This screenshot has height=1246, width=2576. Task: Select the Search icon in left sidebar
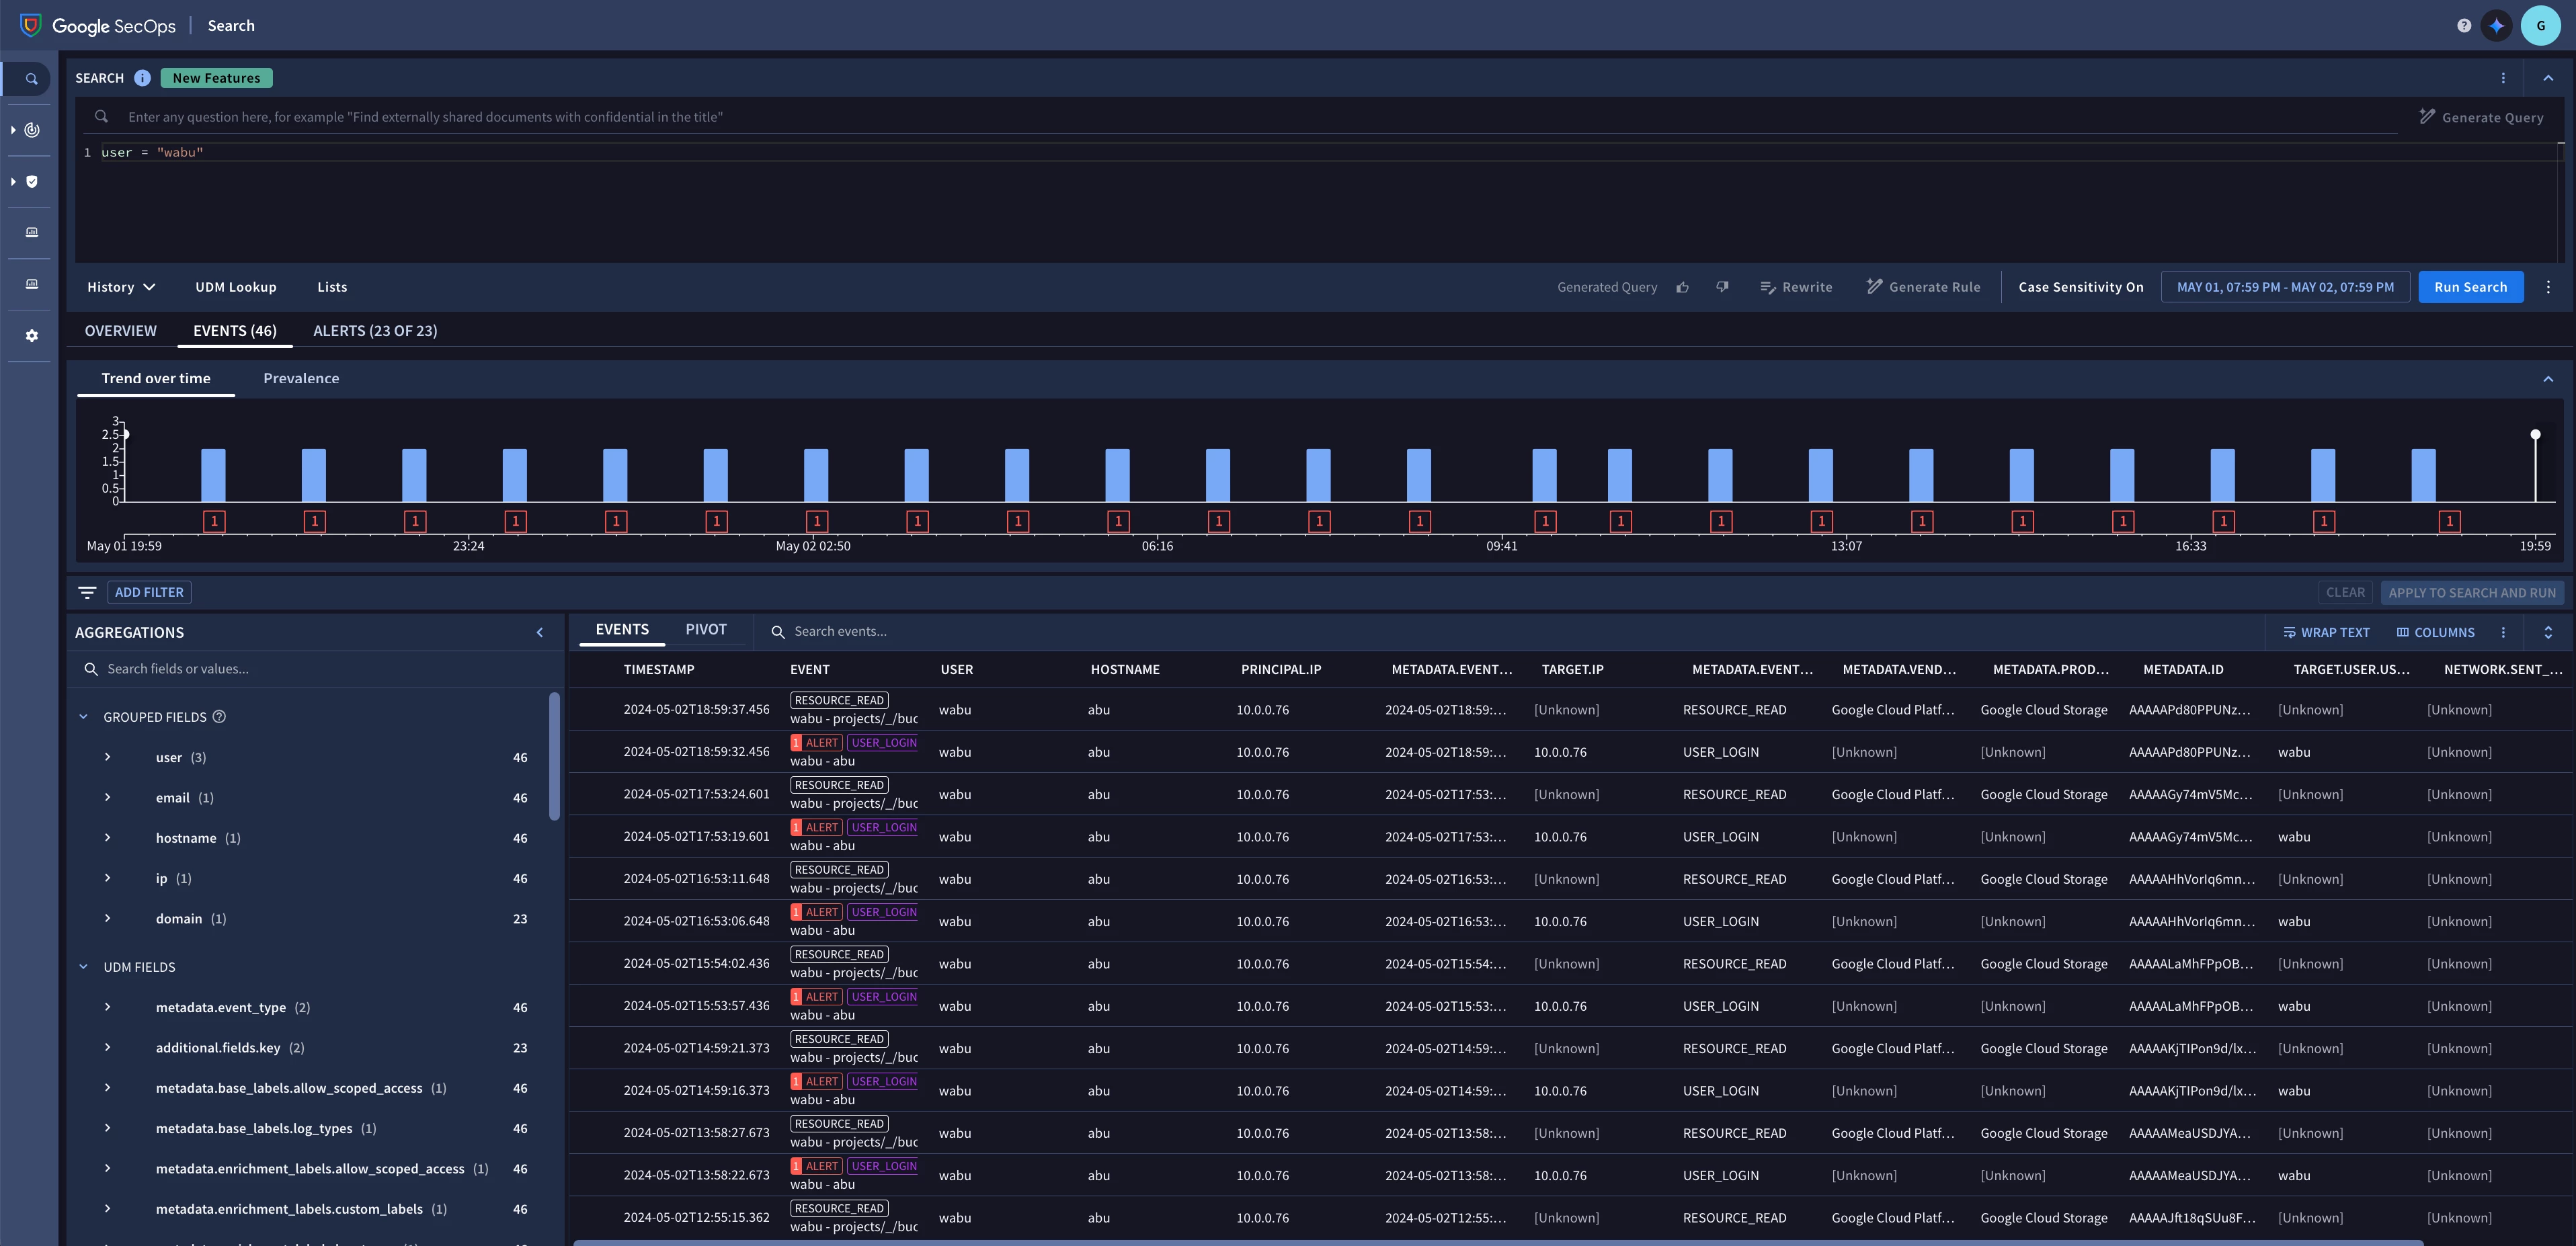(x=31, y=79)
